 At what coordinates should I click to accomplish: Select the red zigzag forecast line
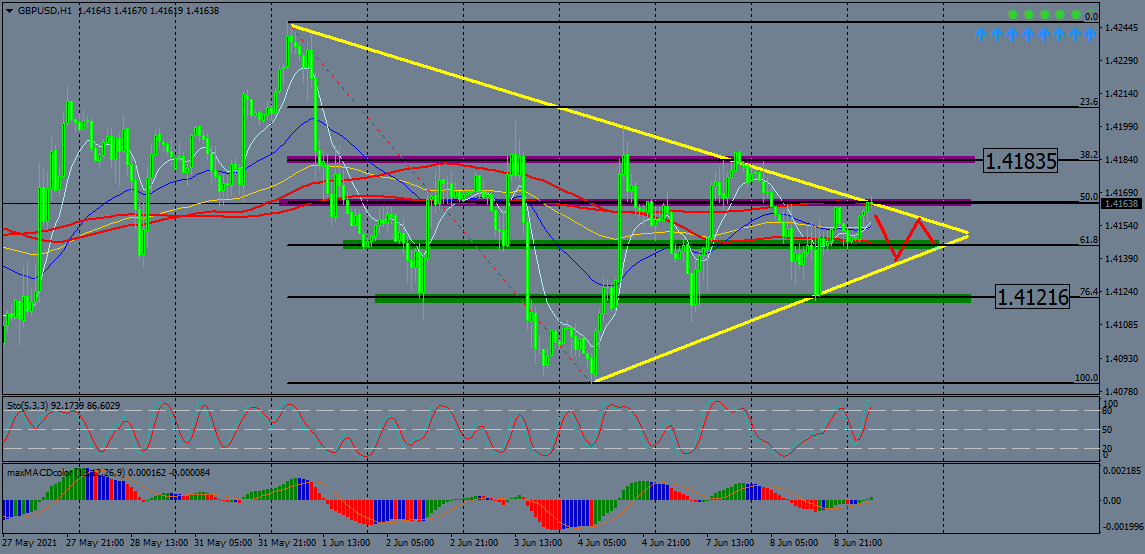click(x=906, y=237)
